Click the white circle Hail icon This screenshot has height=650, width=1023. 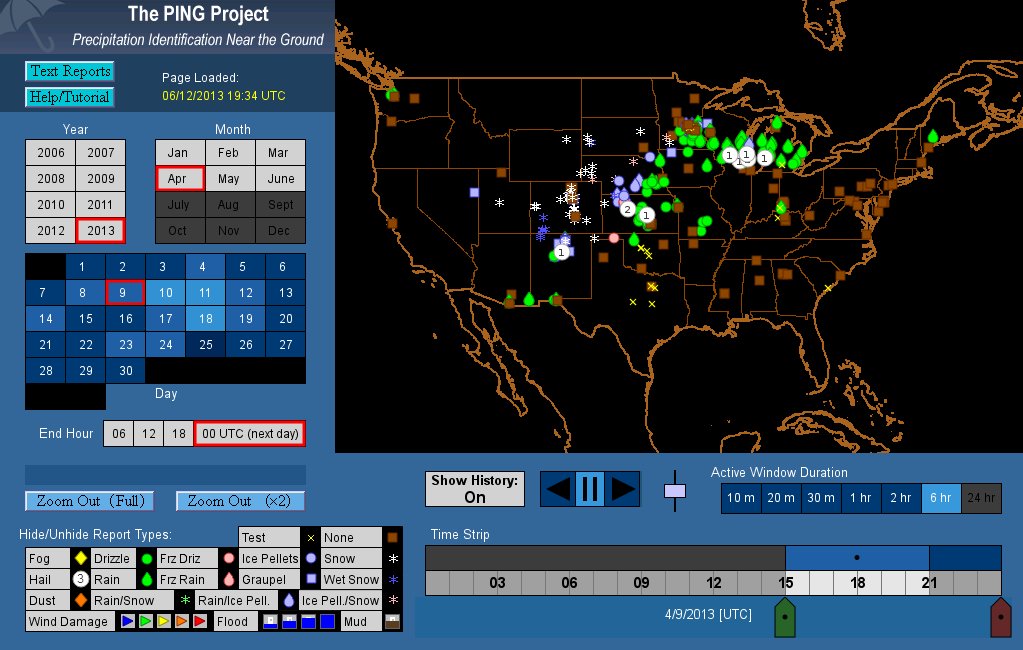[x=81, y=579]
